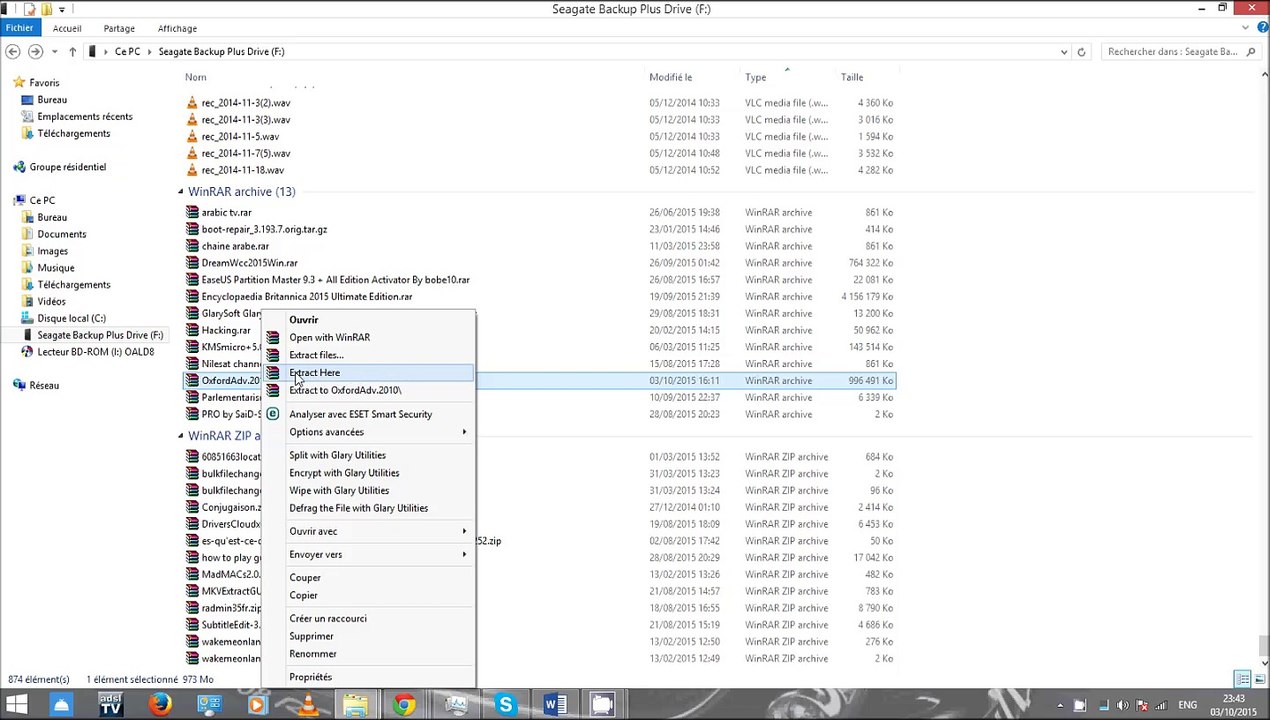The width and height of the screenshot is (1270, 720).
Task: Choose Propriétés in the context menu
Action: (369, 677)
